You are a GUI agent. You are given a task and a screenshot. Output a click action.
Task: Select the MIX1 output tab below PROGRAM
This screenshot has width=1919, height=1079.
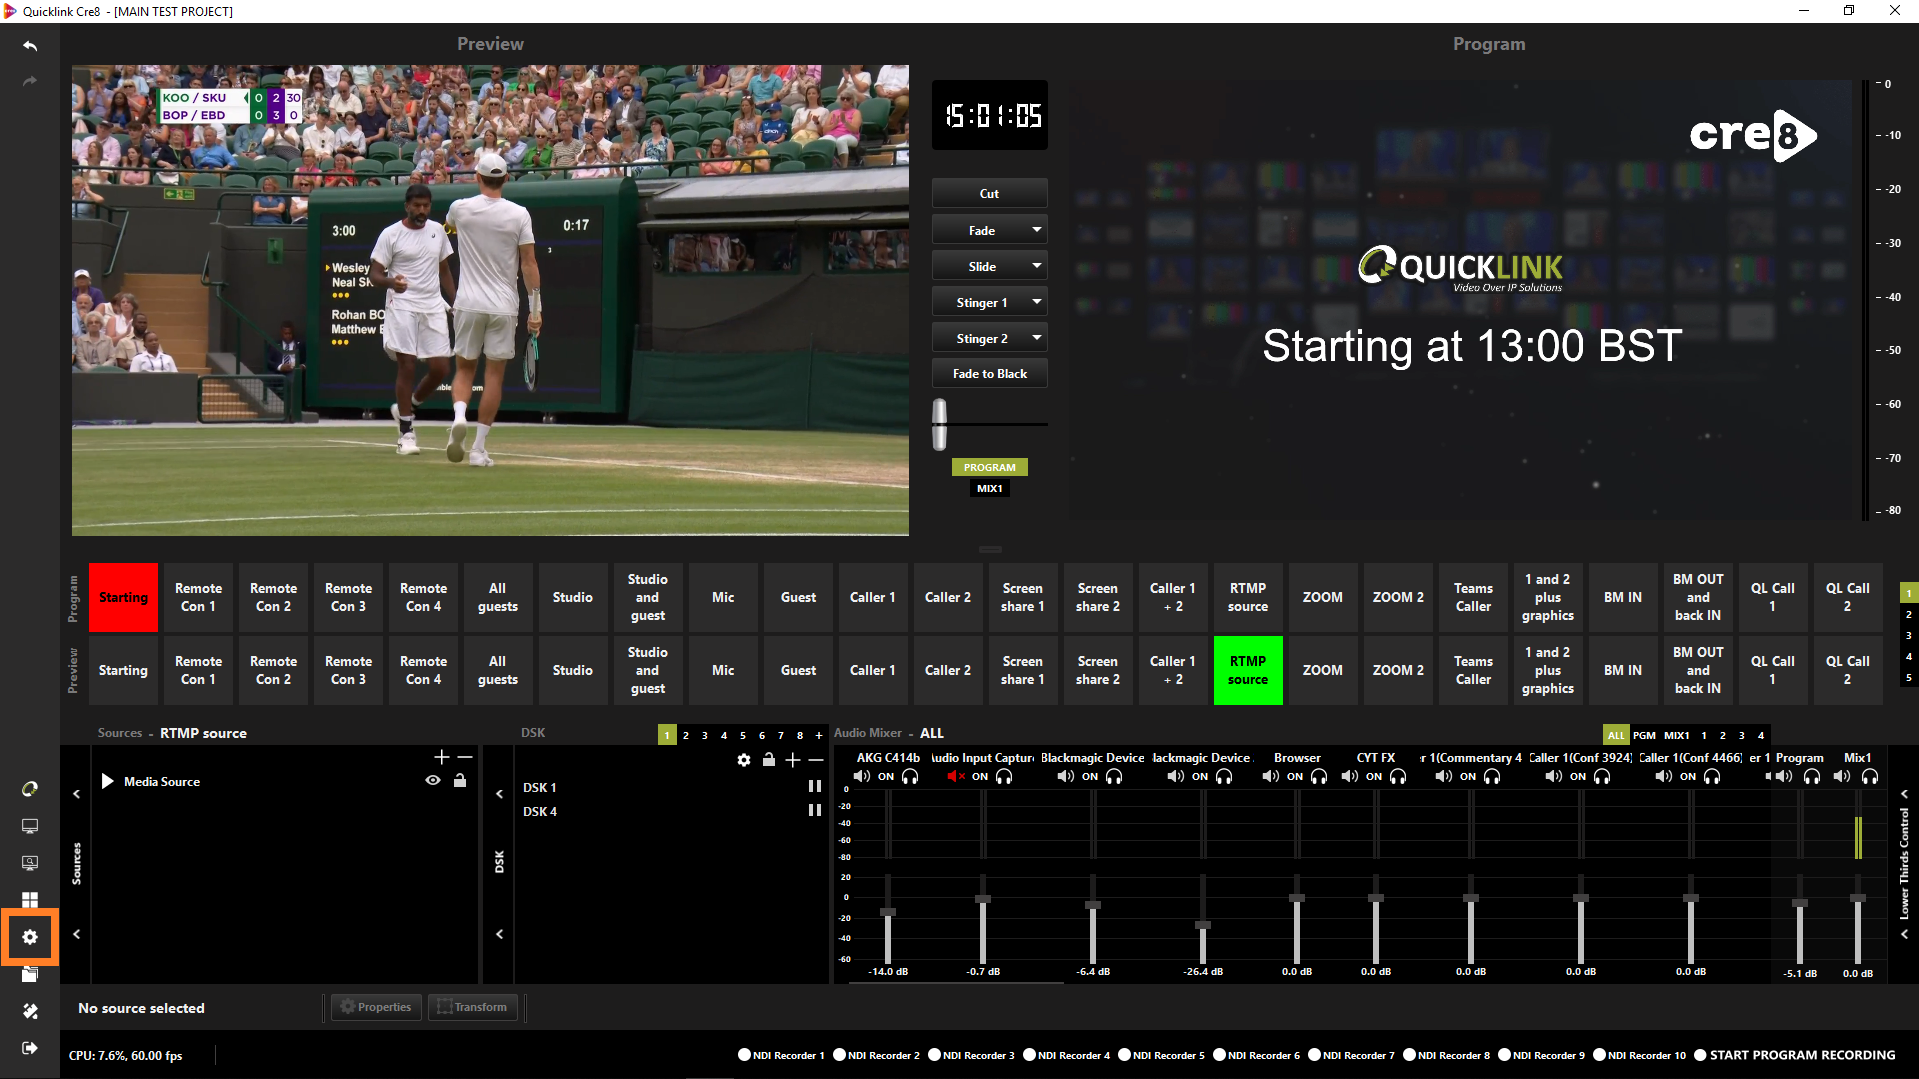[x=990, y=488]
